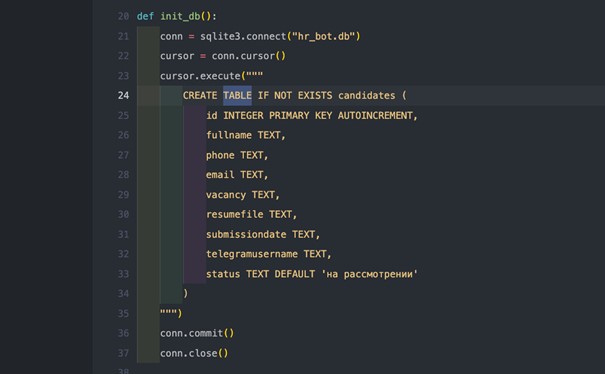Click the 'на рассмотрении' default string
This screenshot has width=605, height=374.
pyautogui.click(x=370, y=274)
